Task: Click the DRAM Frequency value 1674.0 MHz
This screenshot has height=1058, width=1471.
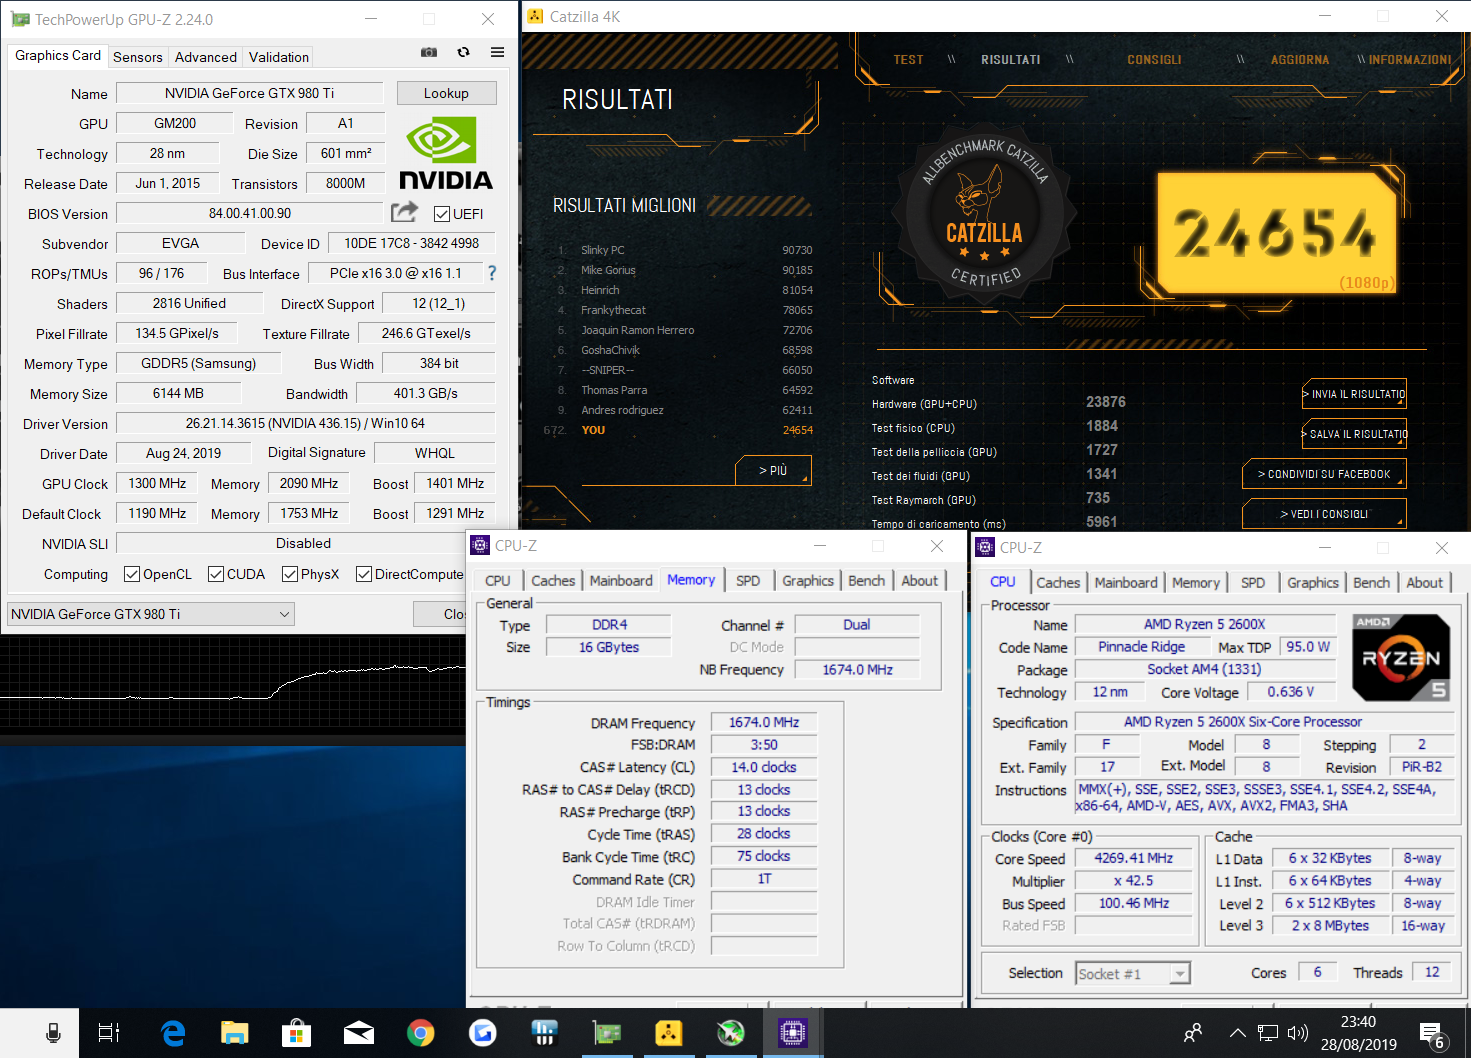Action: pos(764,722)
